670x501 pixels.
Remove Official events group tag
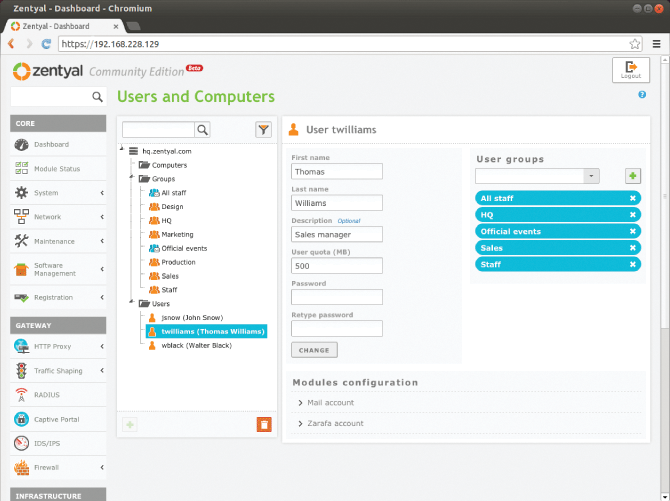click(x=632, y=231)
